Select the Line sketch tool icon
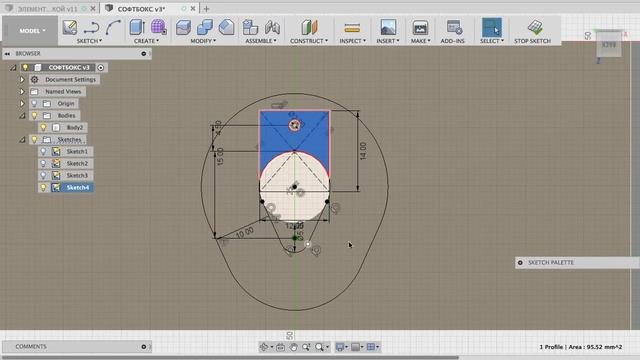Image resolution: width=640 pixels, height=360 pixels. (91, 28)
